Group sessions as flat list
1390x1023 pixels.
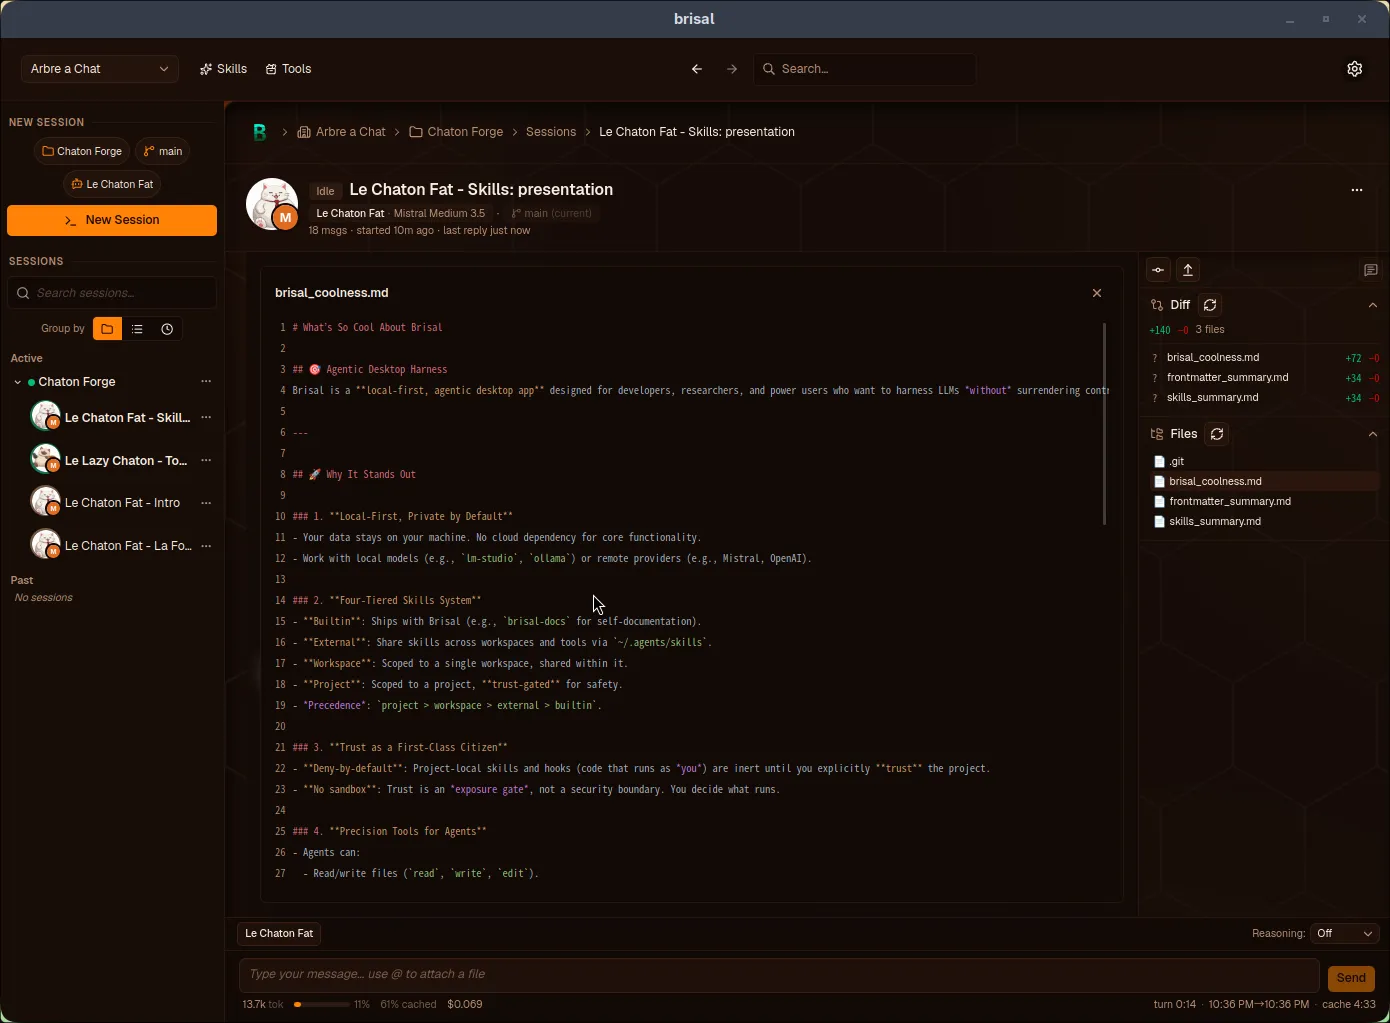coord(137,329)
